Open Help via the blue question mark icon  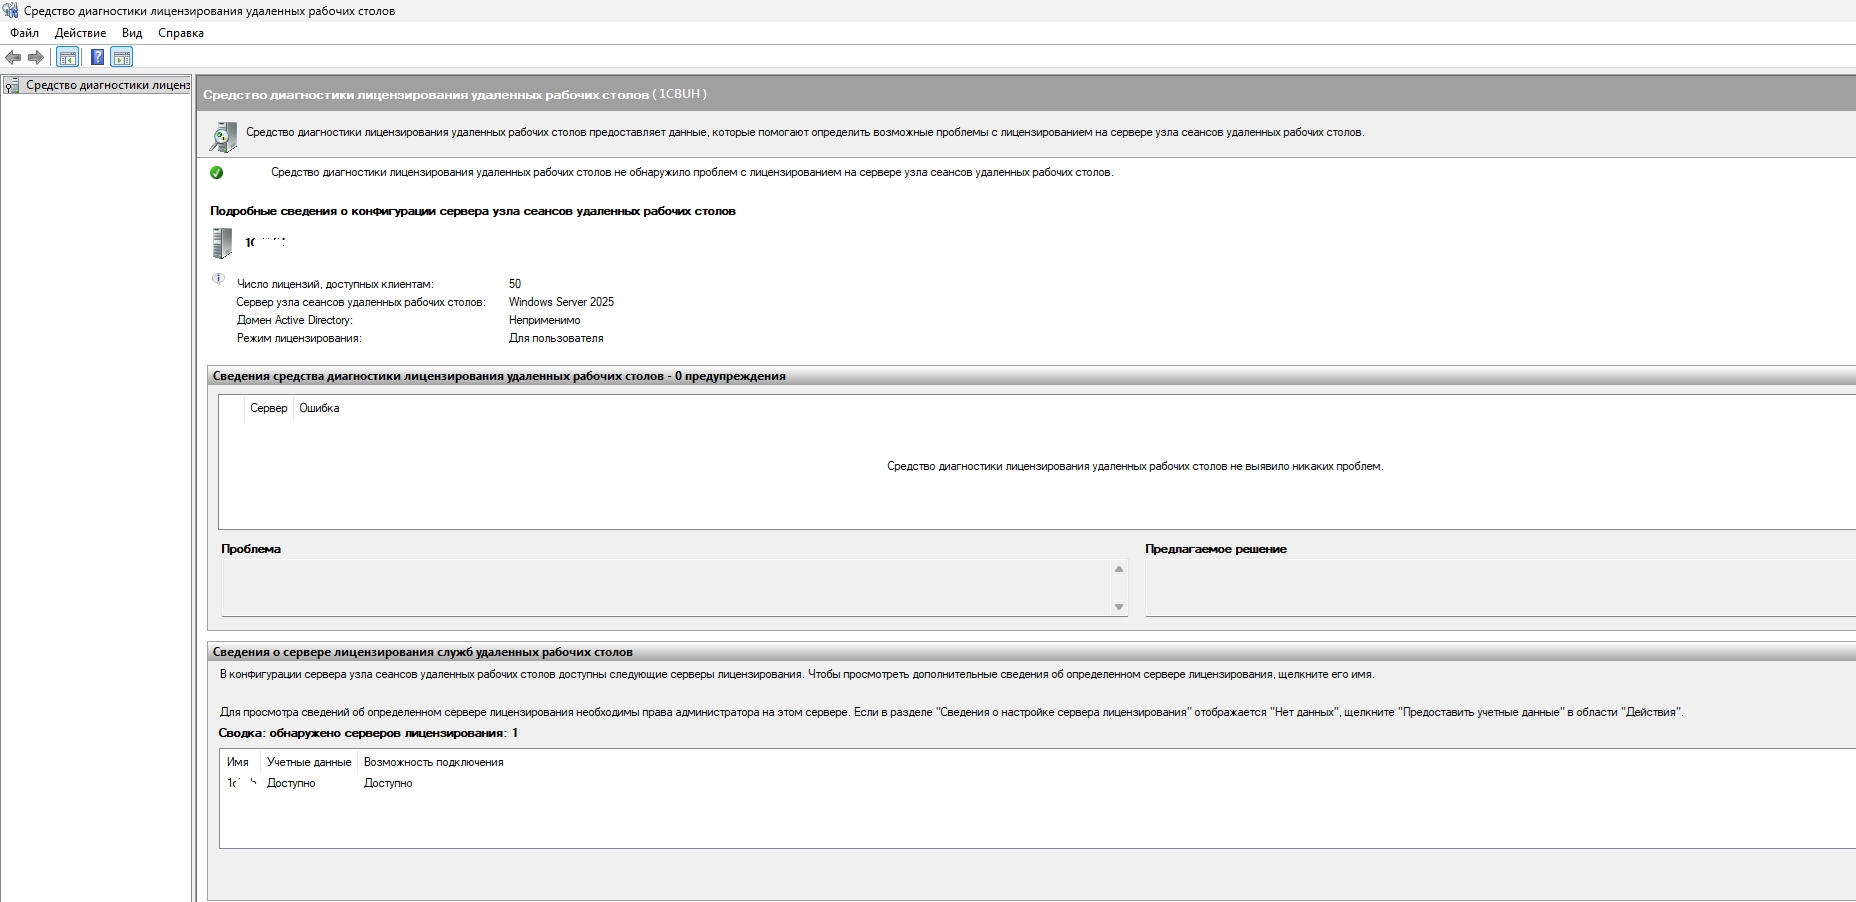click(97, 57)
